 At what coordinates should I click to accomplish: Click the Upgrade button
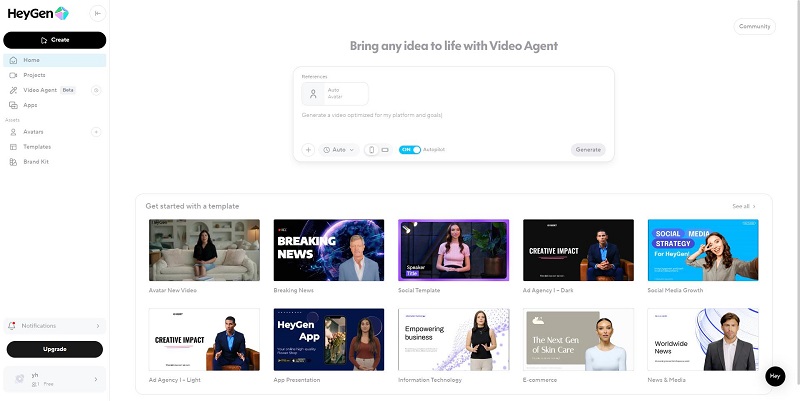[x=55, y=349]
